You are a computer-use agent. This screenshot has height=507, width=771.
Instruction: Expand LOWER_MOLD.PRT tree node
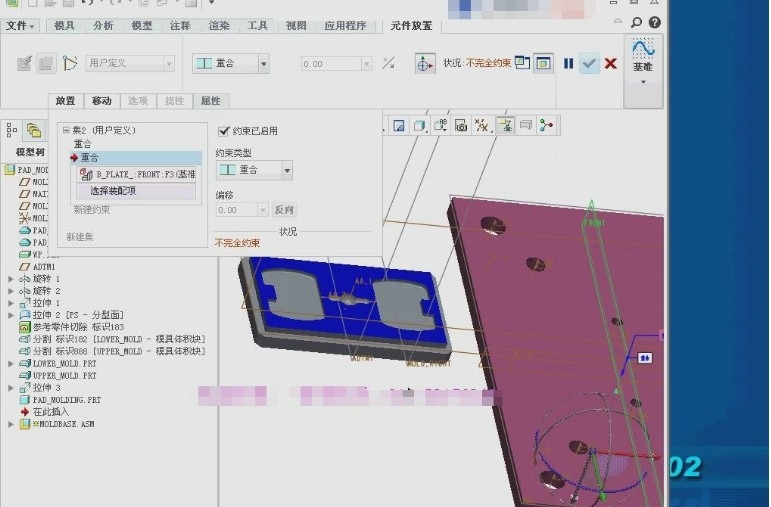pyautogui.click(x=10, y=363)
